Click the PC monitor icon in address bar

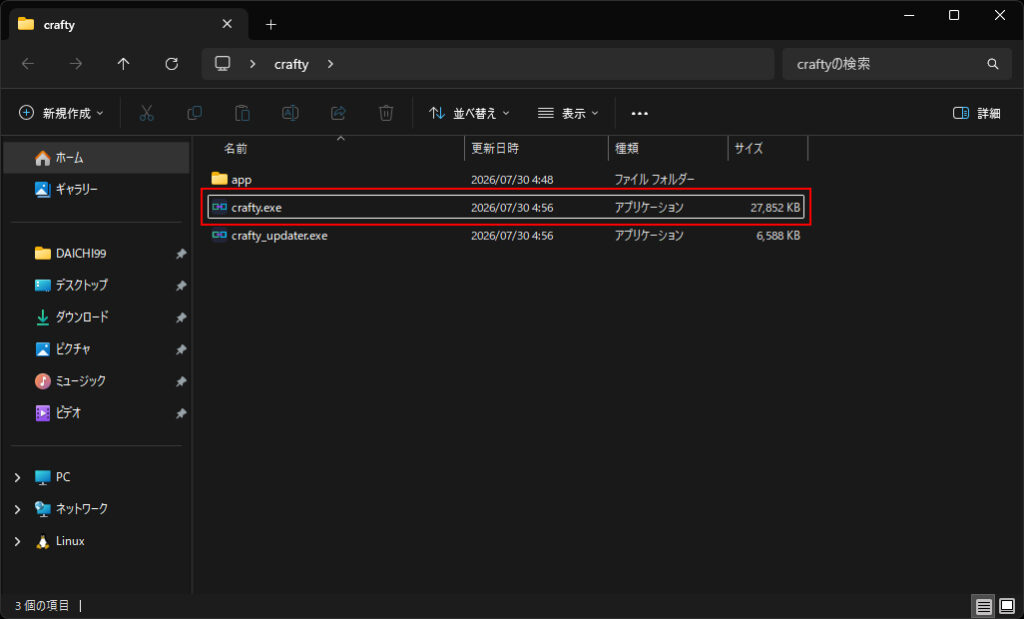[223, 63]
